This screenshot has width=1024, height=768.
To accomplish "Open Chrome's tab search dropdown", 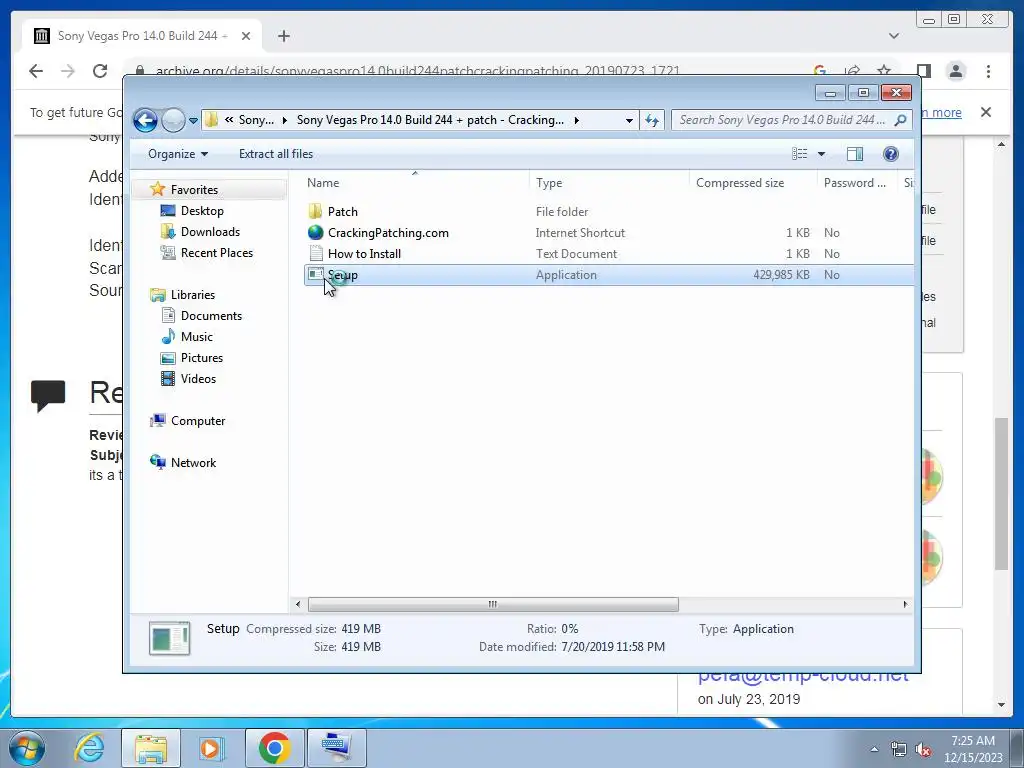I will pyautogui.click(x=893, y=36).
